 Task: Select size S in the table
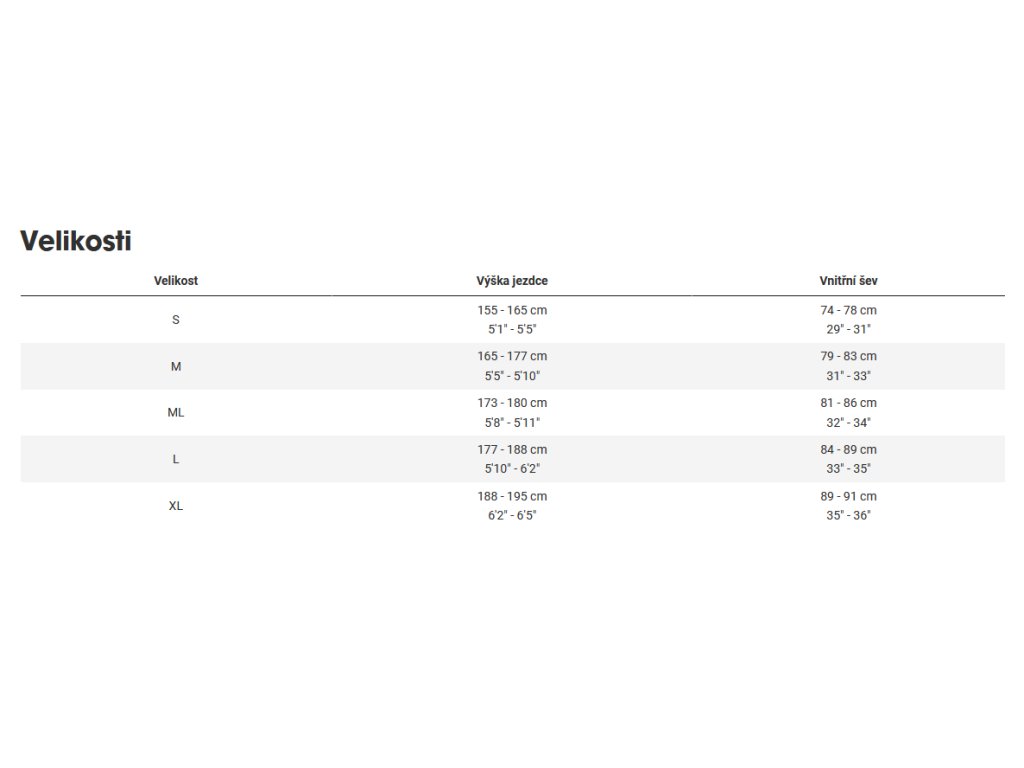tap(176, 320)
